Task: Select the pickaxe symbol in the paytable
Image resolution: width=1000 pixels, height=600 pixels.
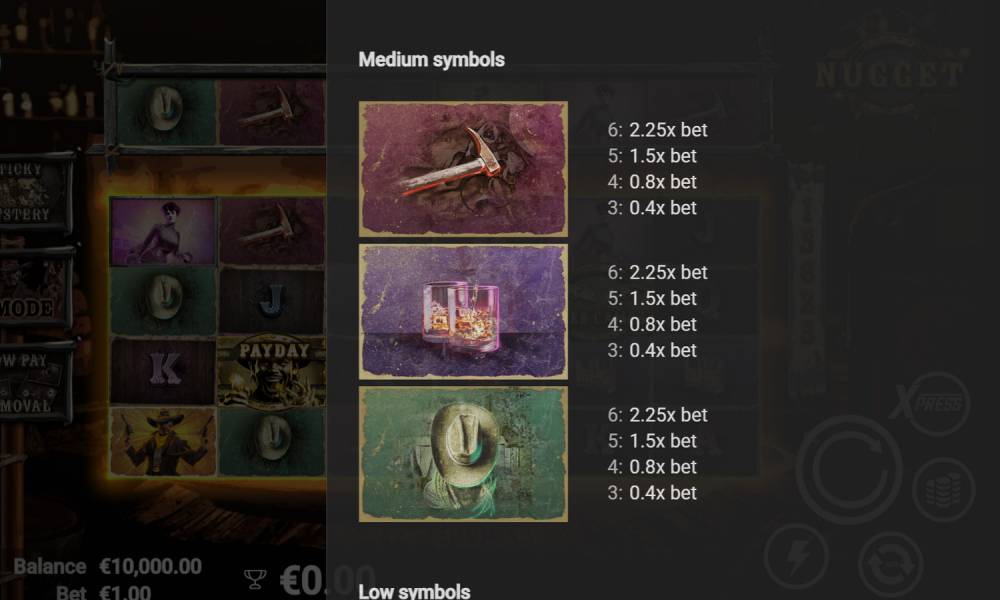Action: tap(463, 169)
